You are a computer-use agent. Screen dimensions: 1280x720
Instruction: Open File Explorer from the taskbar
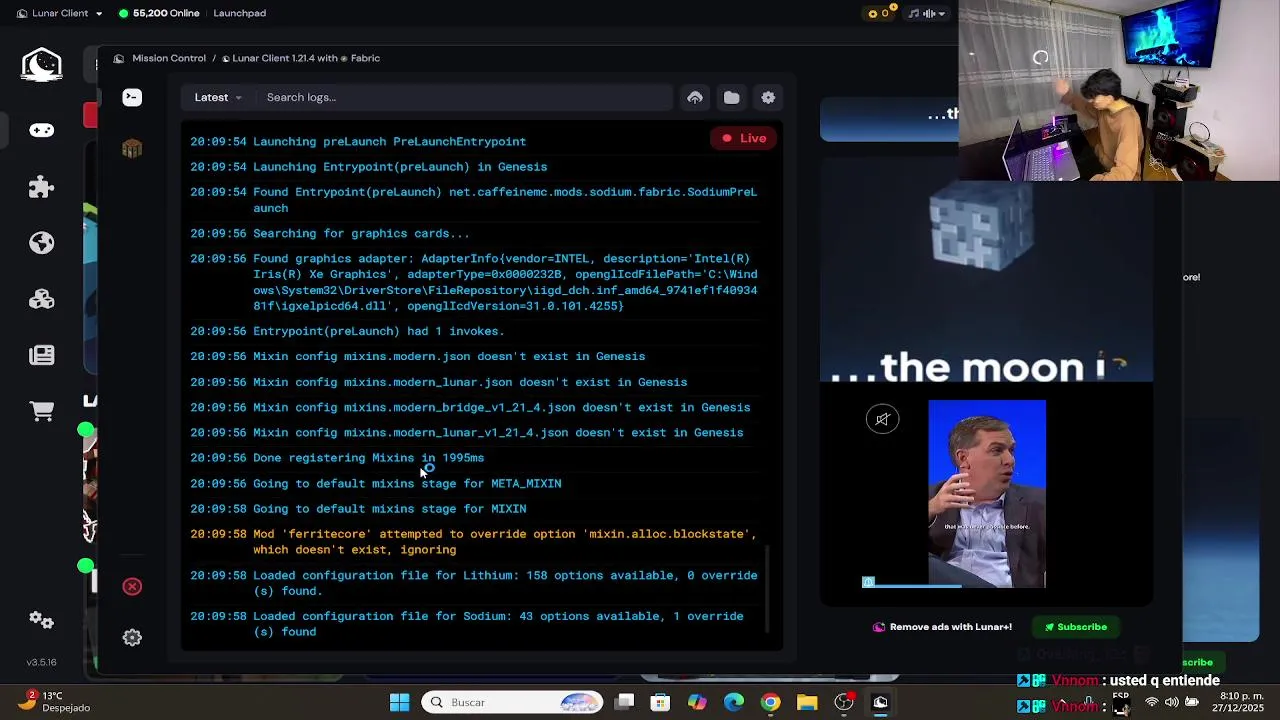807,702
